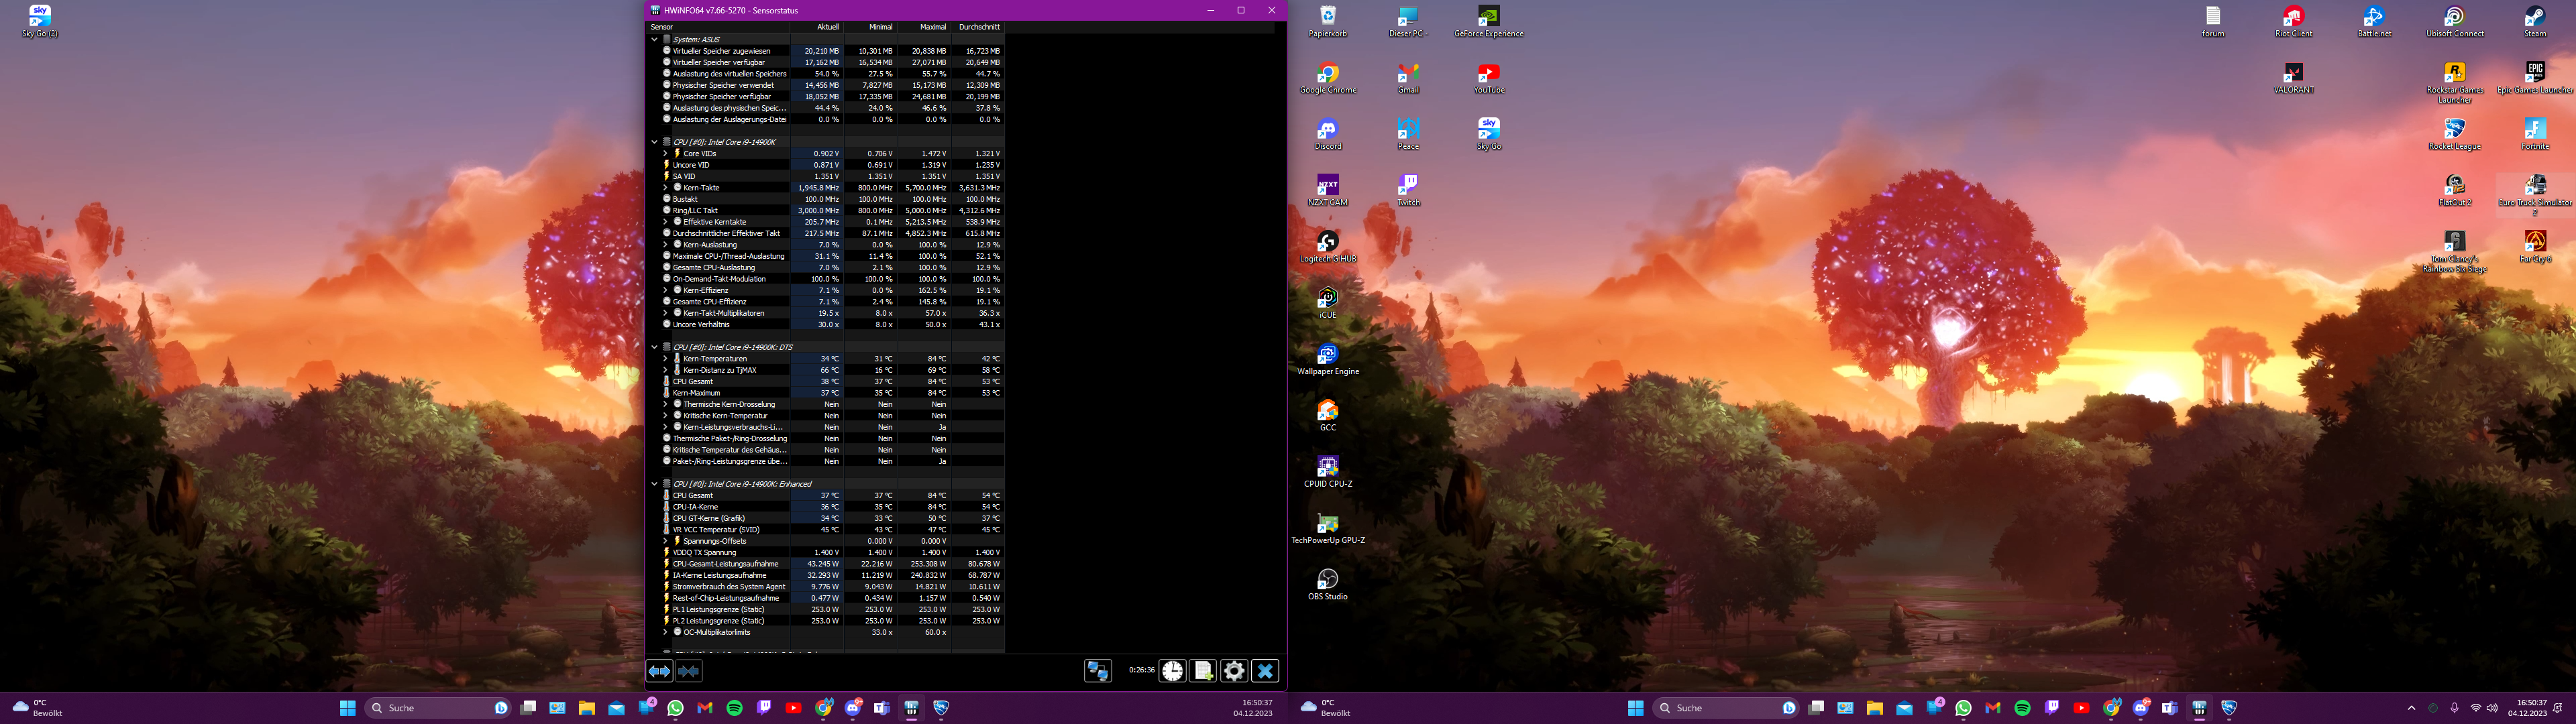Open the remote network monitoring icon
Image resolution: width=2576 pixels, height=724 pixels.
point(1098,671)
